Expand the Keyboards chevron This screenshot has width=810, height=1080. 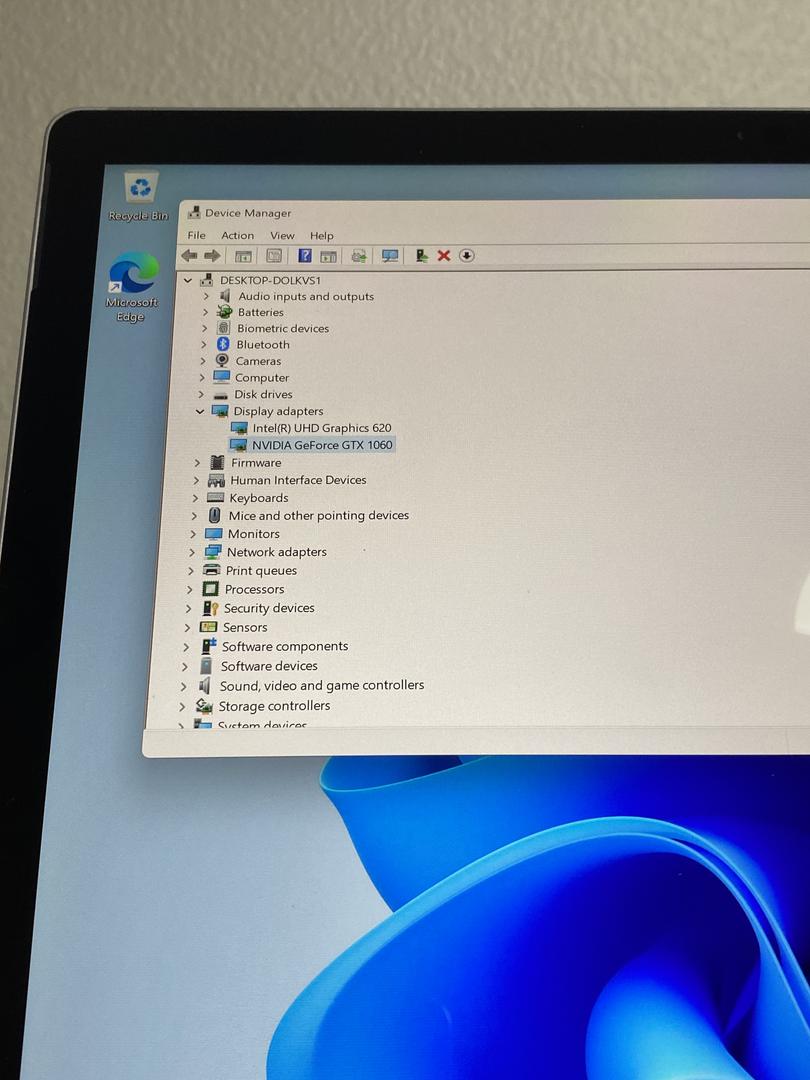[x=195, y=497]
